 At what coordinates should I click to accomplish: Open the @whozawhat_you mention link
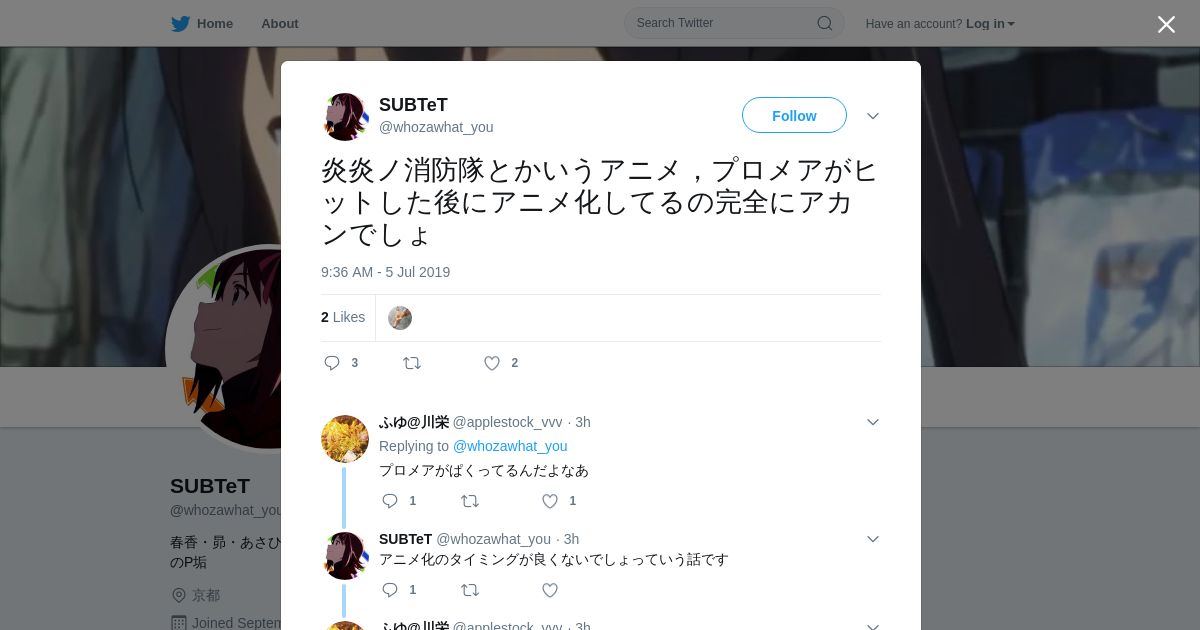click(510, 446)
